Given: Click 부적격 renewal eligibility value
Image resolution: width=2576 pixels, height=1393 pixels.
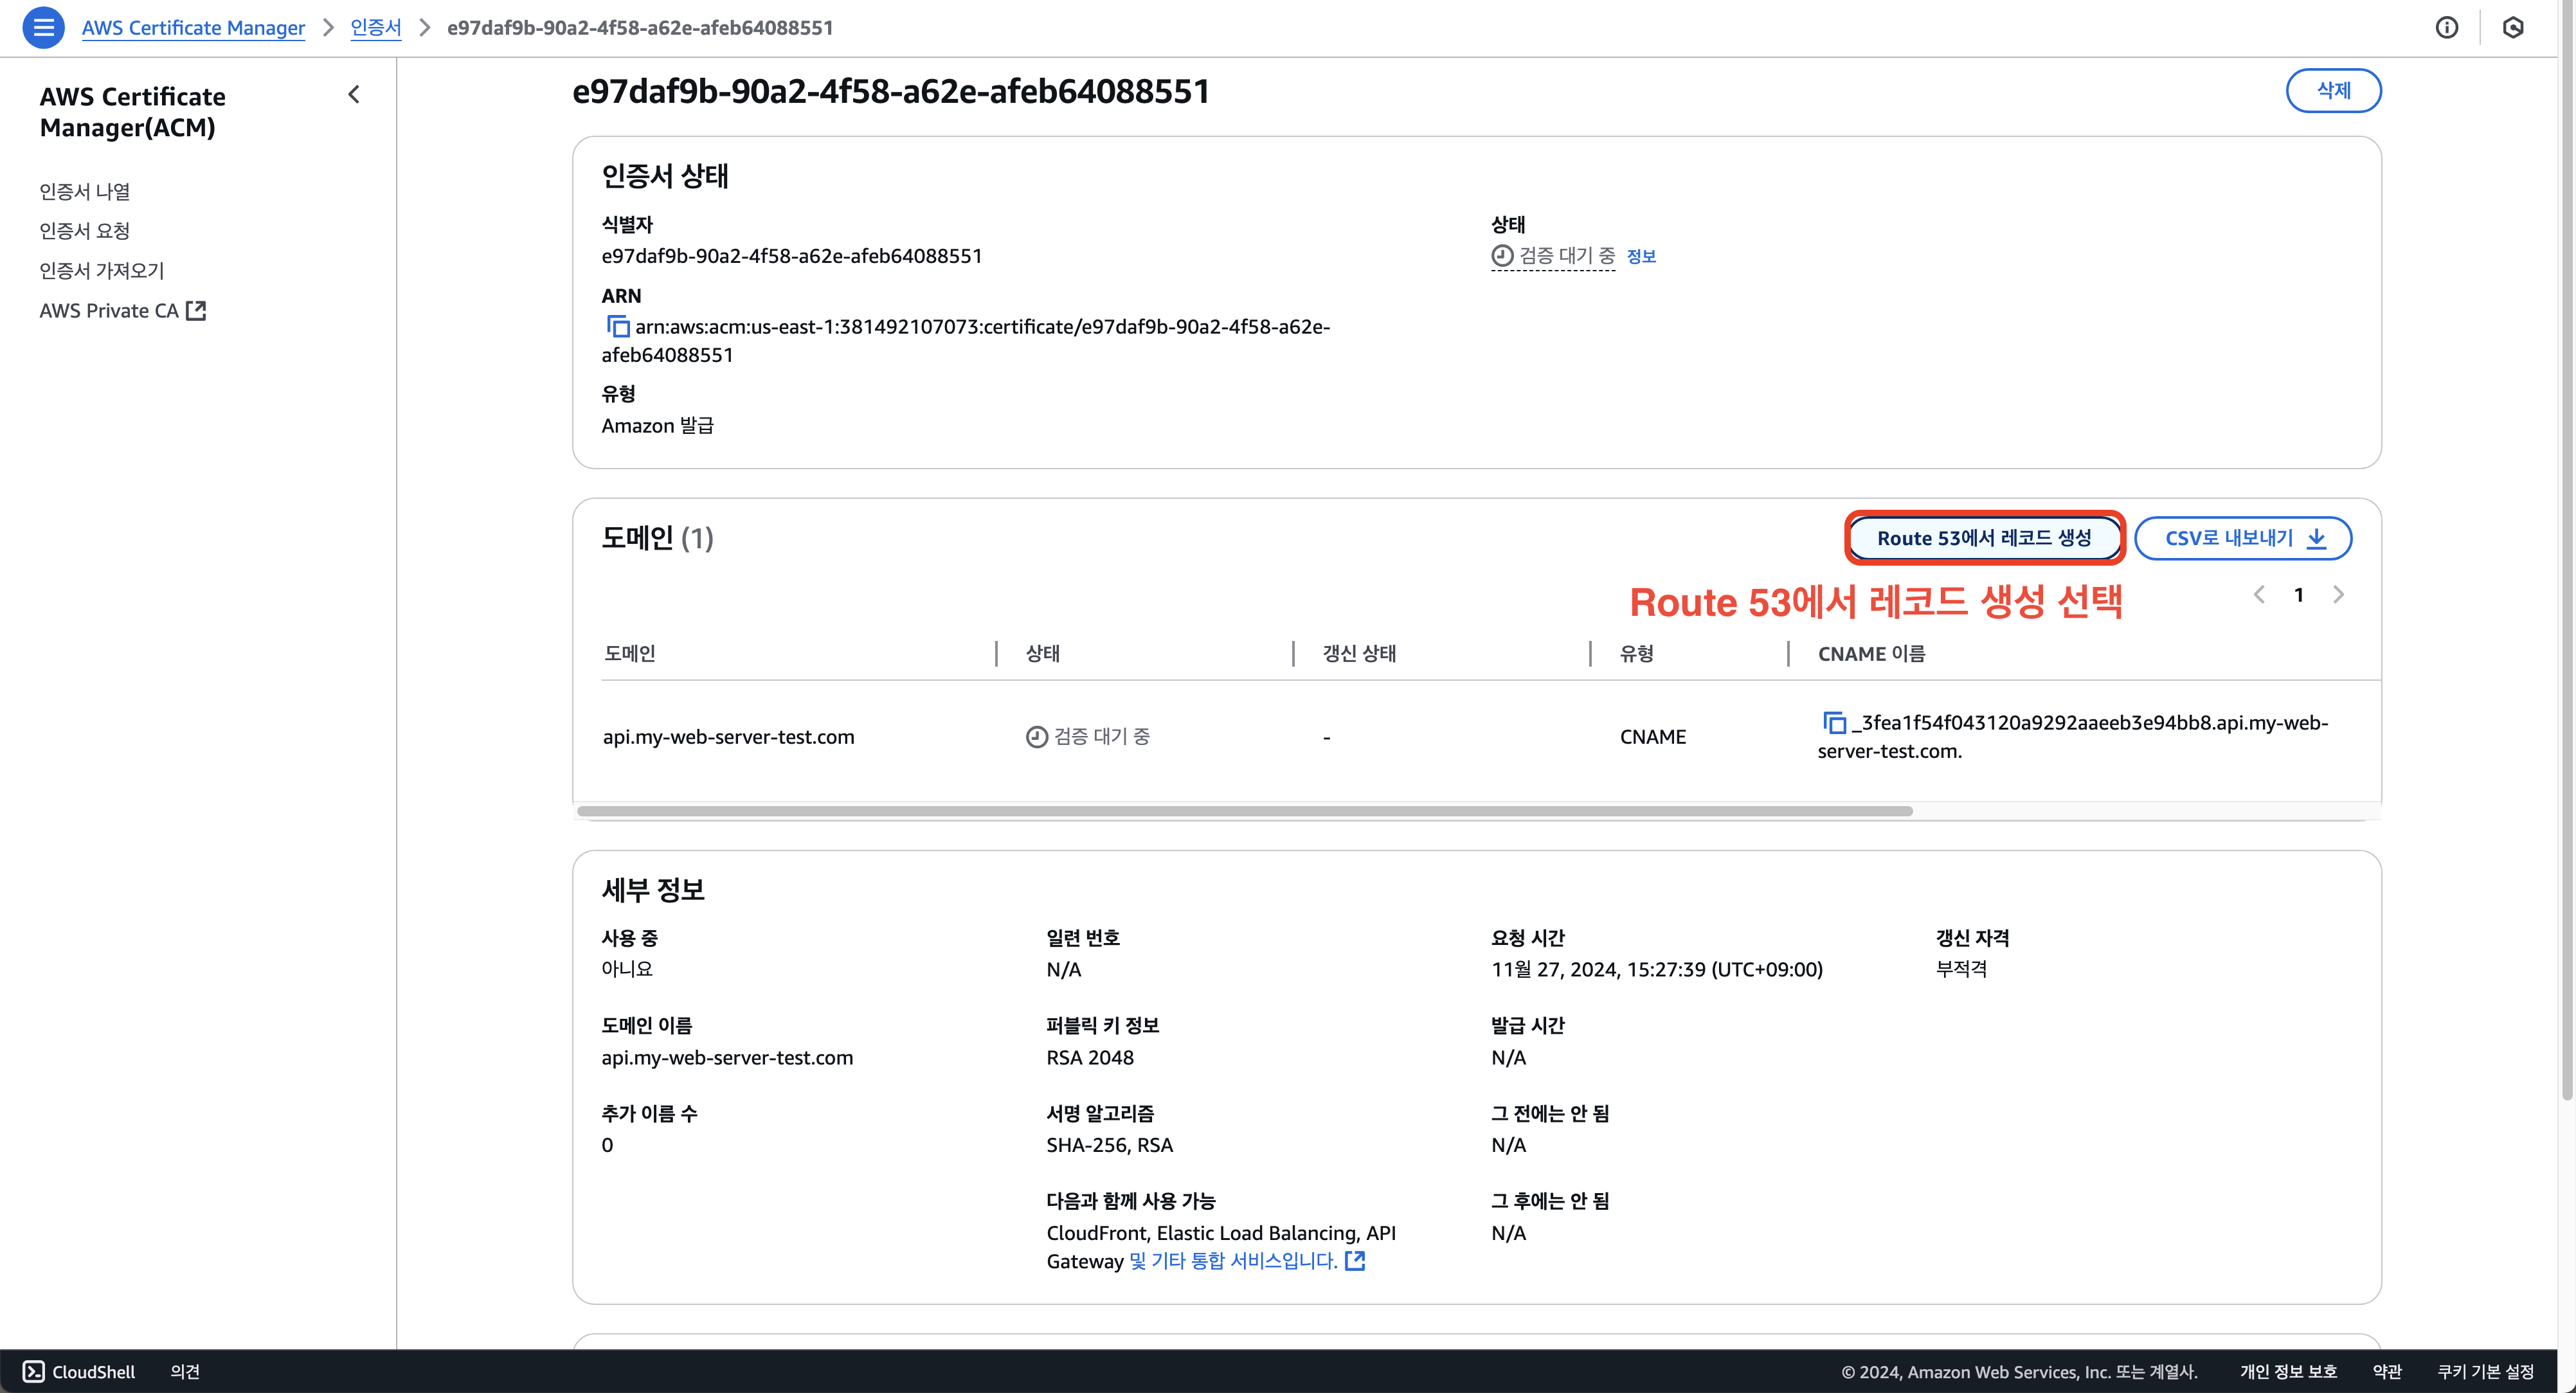Looking at the screenshot, I should (1961, 969).
